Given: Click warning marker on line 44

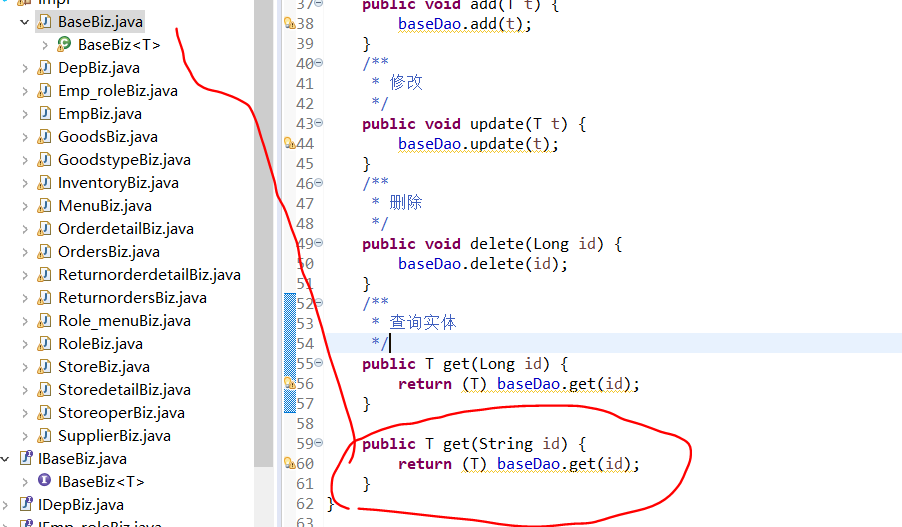Looking at the screenshot, I should click(289, 143).
